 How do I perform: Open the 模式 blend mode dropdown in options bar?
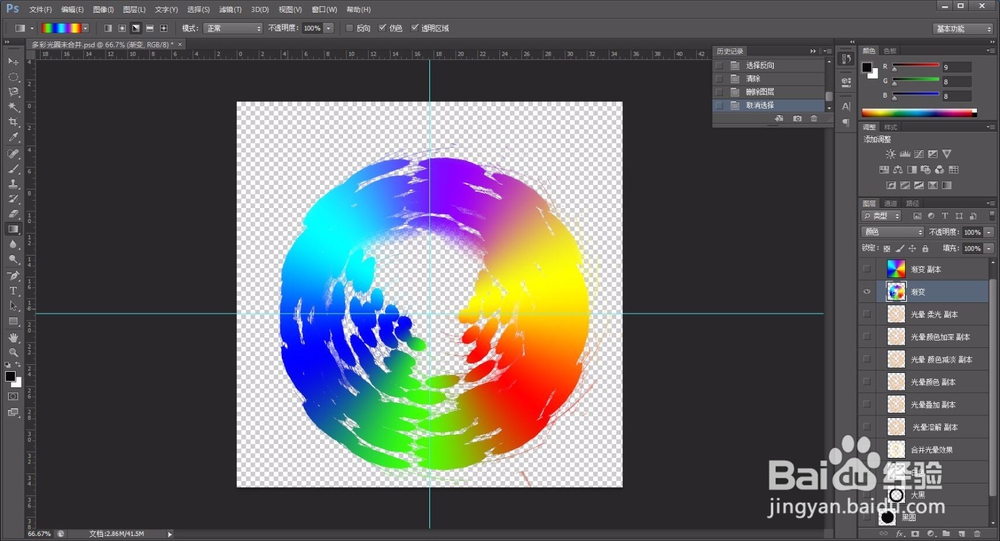point(232,28)
